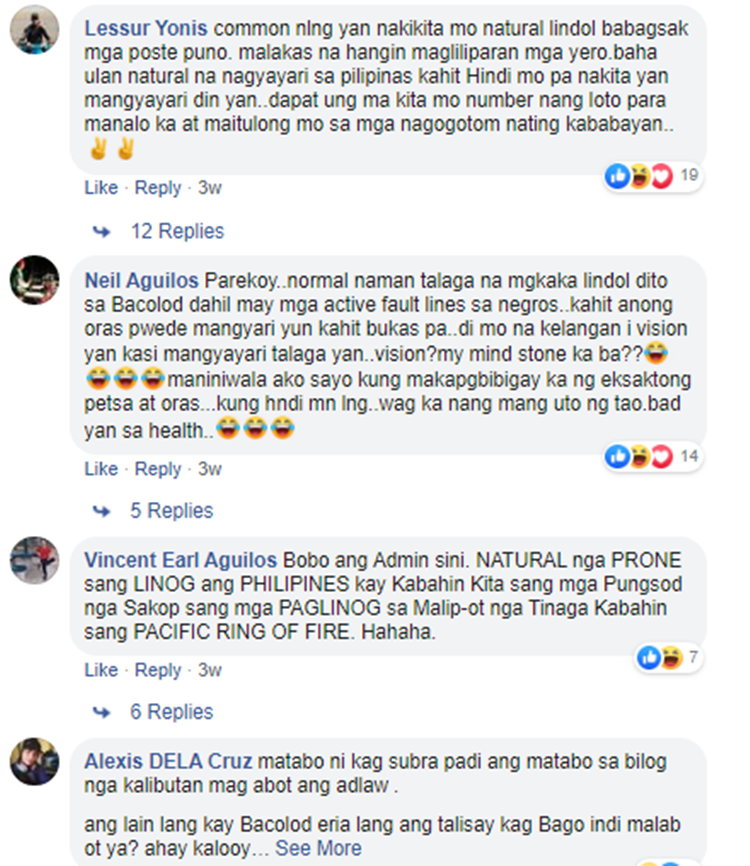Screen dimensions: 750x866
Task: Like Vincent Earl Aguilos comment
Action: click(x=101, y=670)
